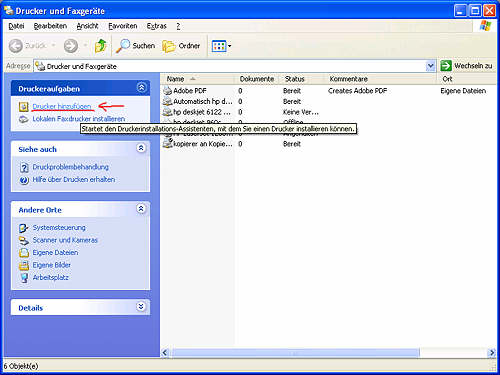Image resolution: width=500 pixels, height=375 pixels.
Task: Sort by the Ort column header
Action: click(467, 79)
